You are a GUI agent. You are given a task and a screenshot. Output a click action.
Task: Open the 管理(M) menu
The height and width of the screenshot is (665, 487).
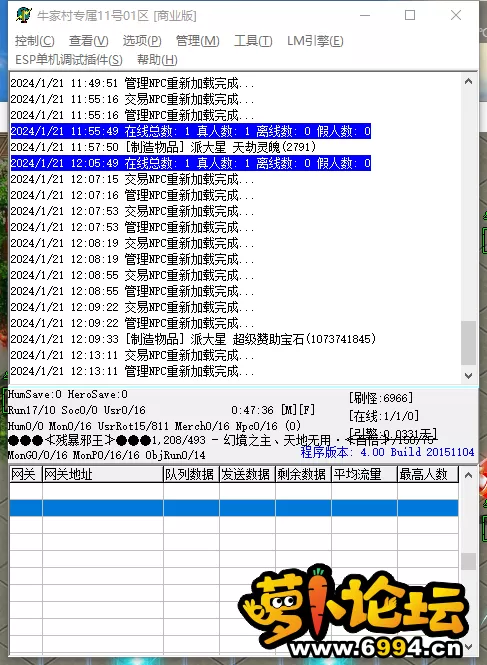[198, 41]
